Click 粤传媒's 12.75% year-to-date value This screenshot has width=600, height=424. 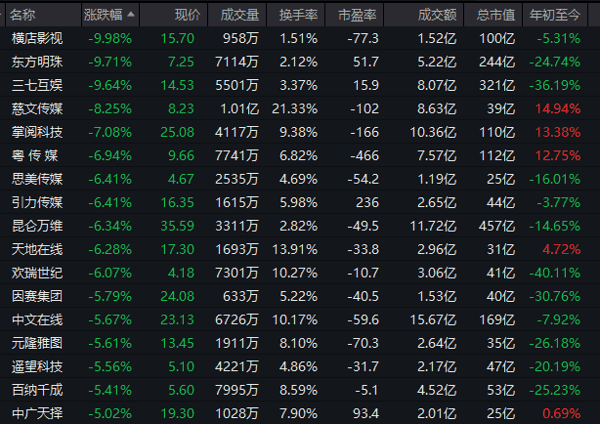[x=558, y=156]
